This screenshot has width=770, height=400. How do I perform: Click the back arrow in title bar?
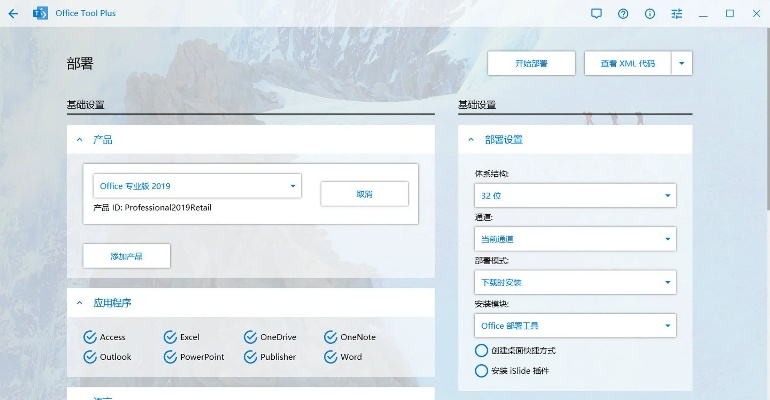[x=13, y=14]
